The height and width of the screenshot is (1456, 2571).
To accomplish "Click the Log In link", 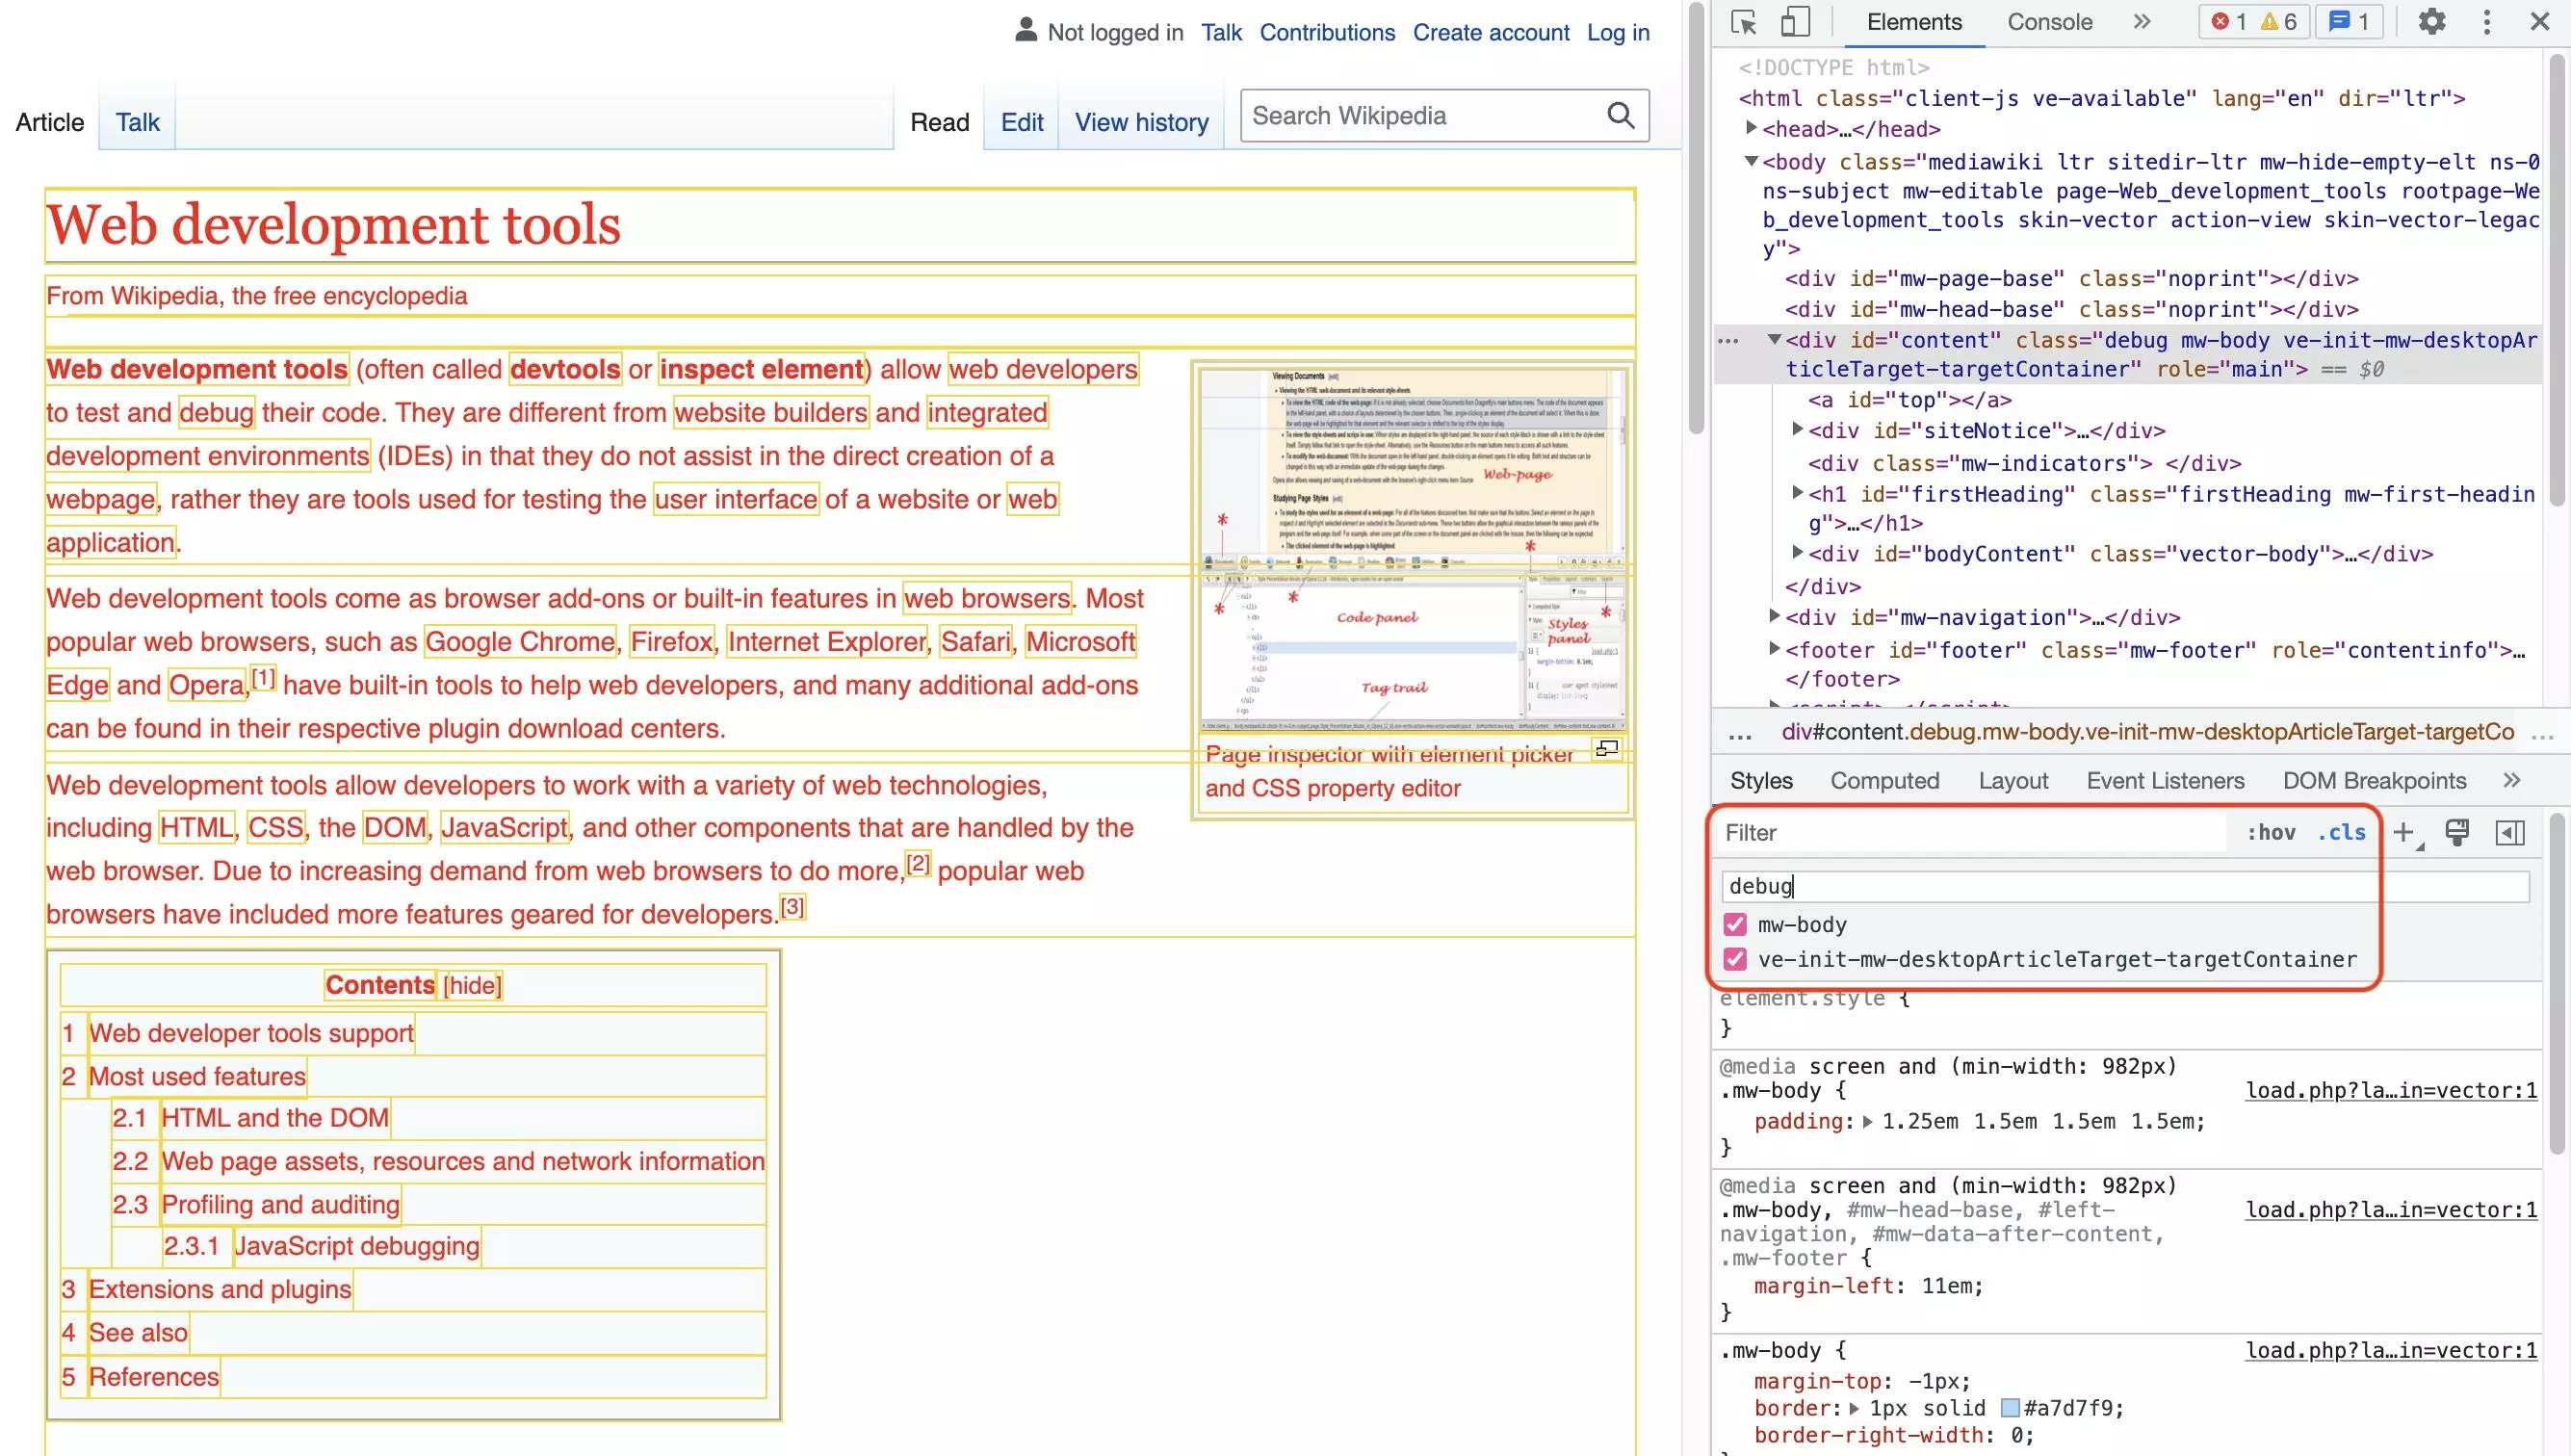I will tap(1614, 32).
